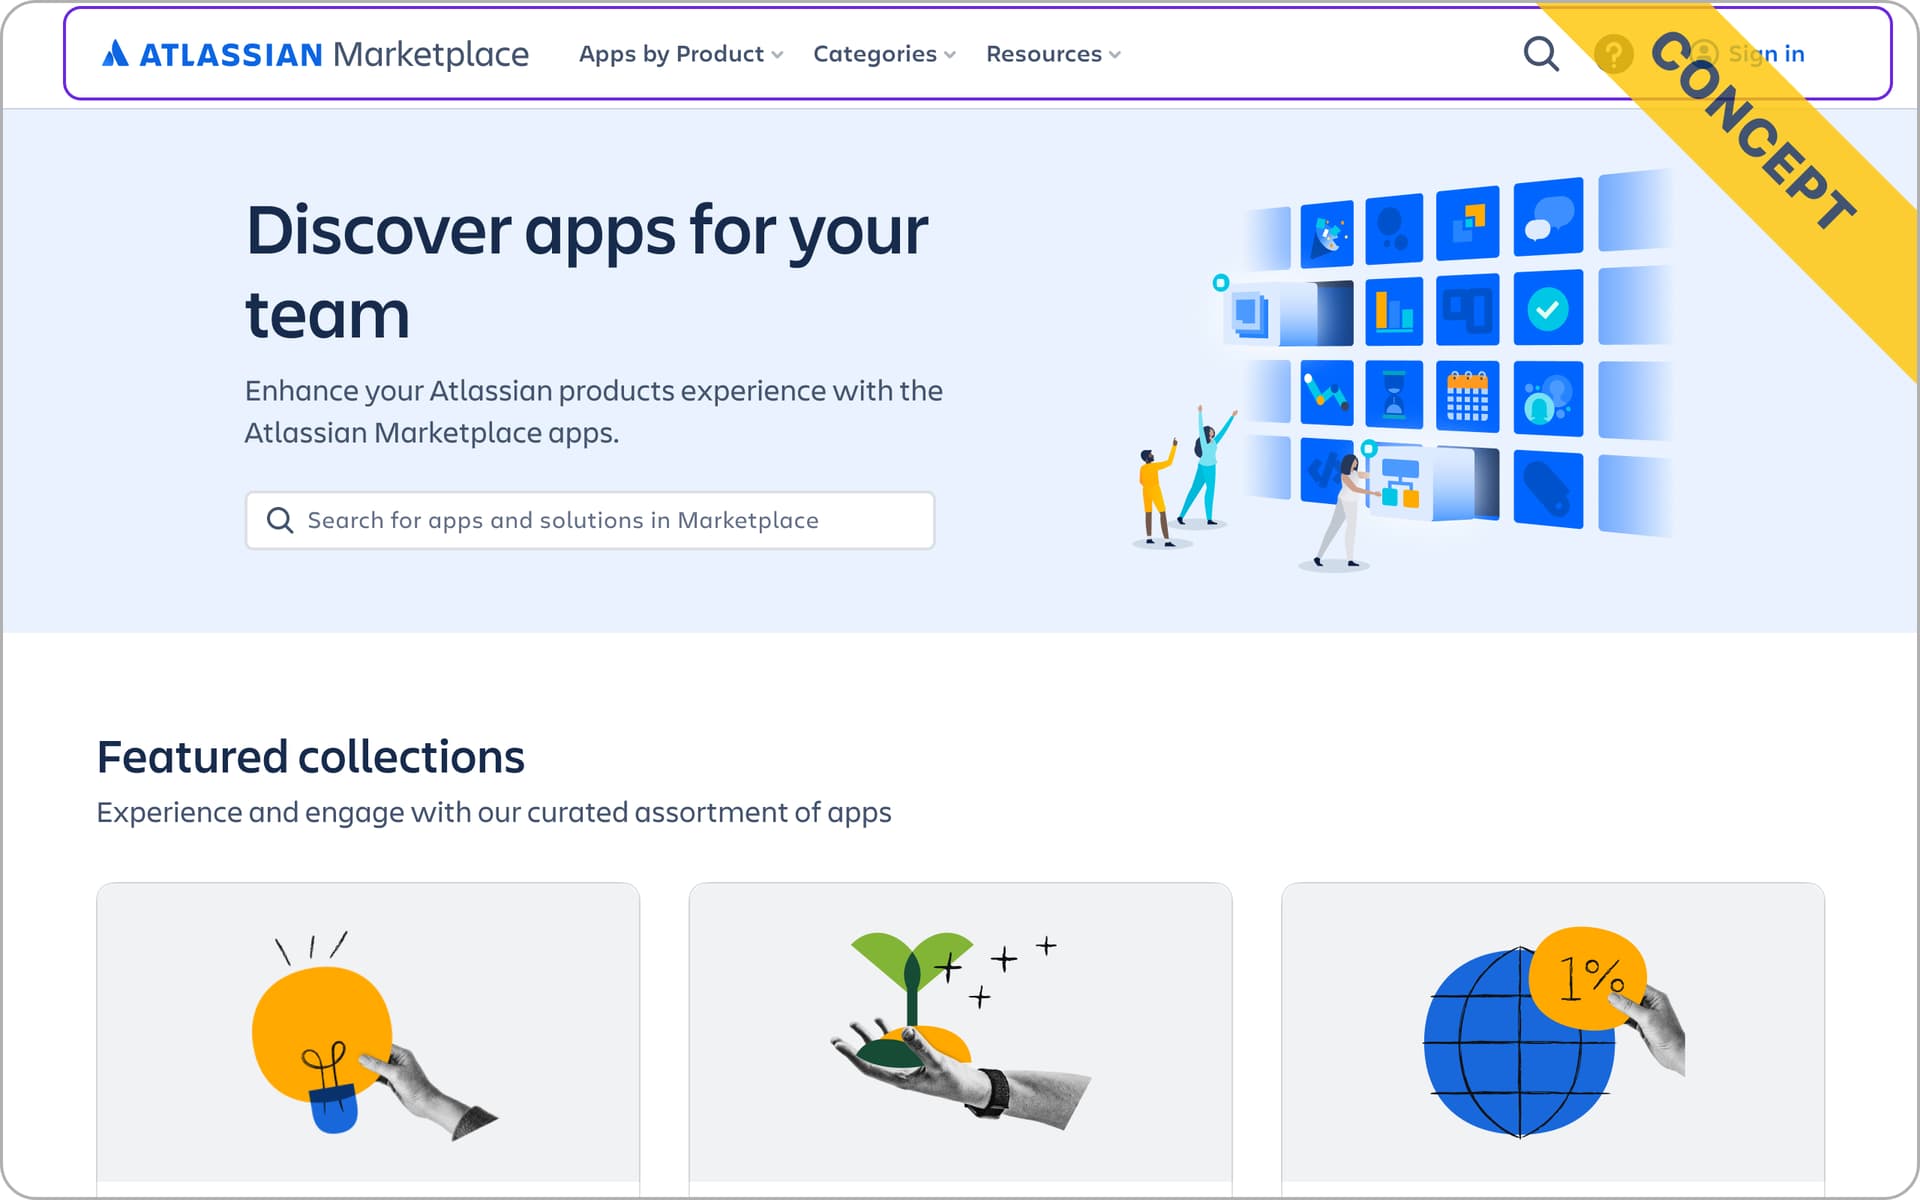This screenshot has width=1920, height=1200.
Task: Click the calendar tile in hero illustration
Action: pos(1467,397)
